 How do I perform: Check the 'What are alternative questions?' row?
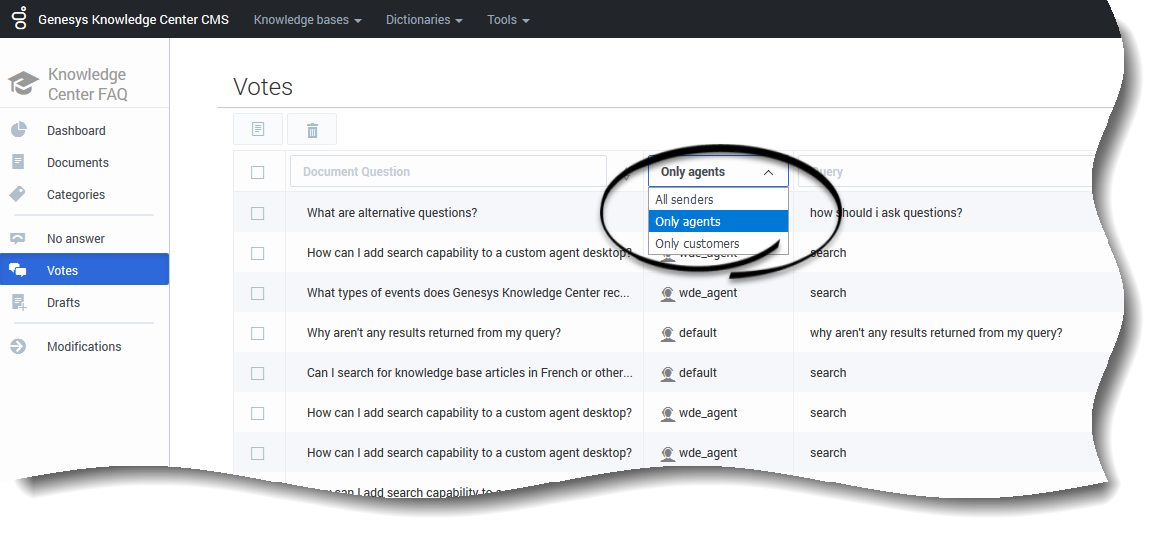click(x=258, y=213)
